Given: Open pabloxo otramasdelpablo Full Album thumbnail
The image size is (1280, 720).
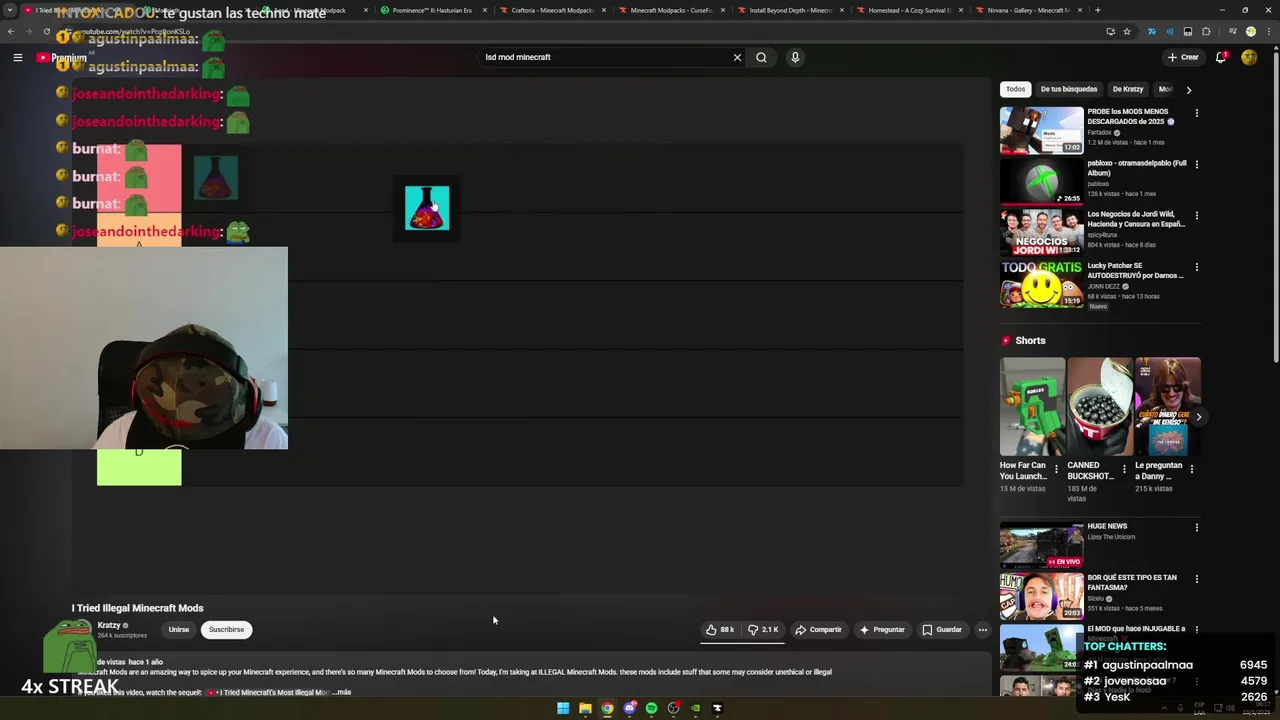Looking at the screenshot, I should point(1041,182).
